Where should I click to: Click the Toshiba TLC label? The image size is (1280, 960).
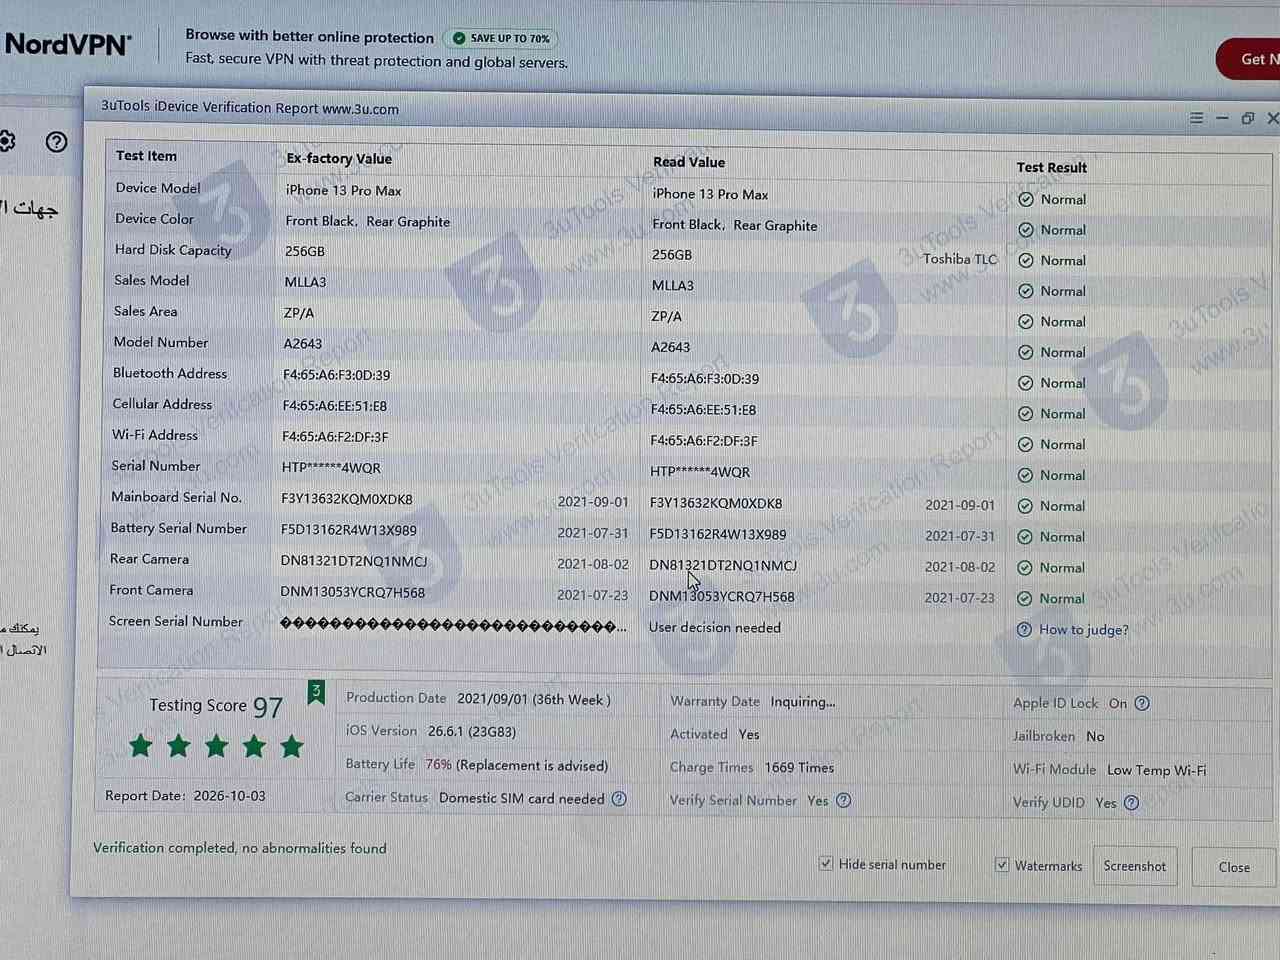(x=960, y=259)
